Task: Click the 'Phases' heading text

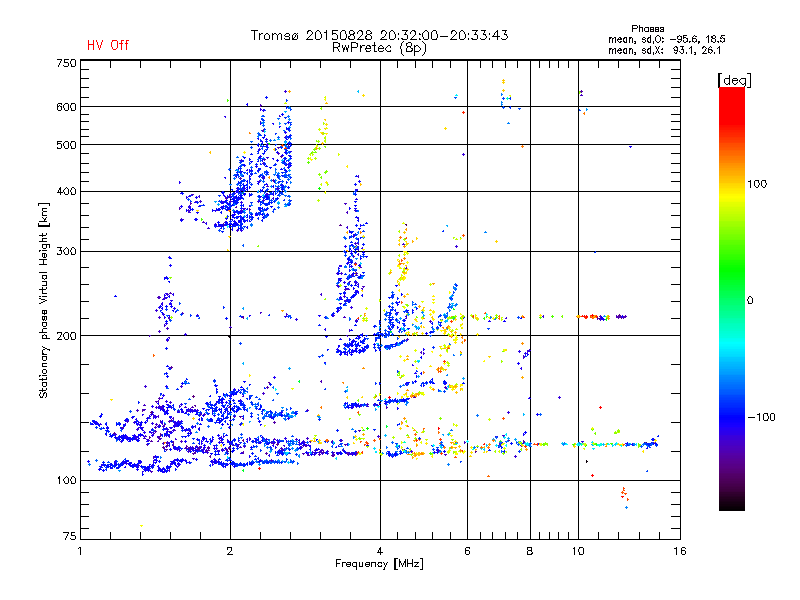Action: tap(647, 29)
